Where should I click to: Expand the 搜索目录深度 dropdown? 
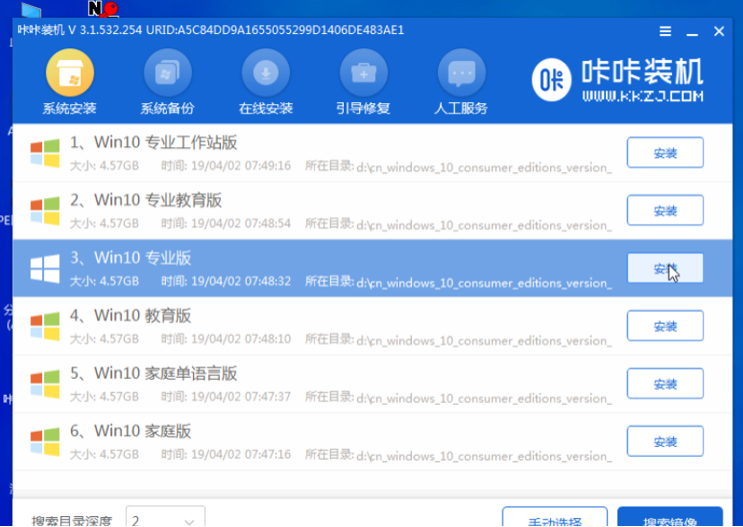[165, 520]
